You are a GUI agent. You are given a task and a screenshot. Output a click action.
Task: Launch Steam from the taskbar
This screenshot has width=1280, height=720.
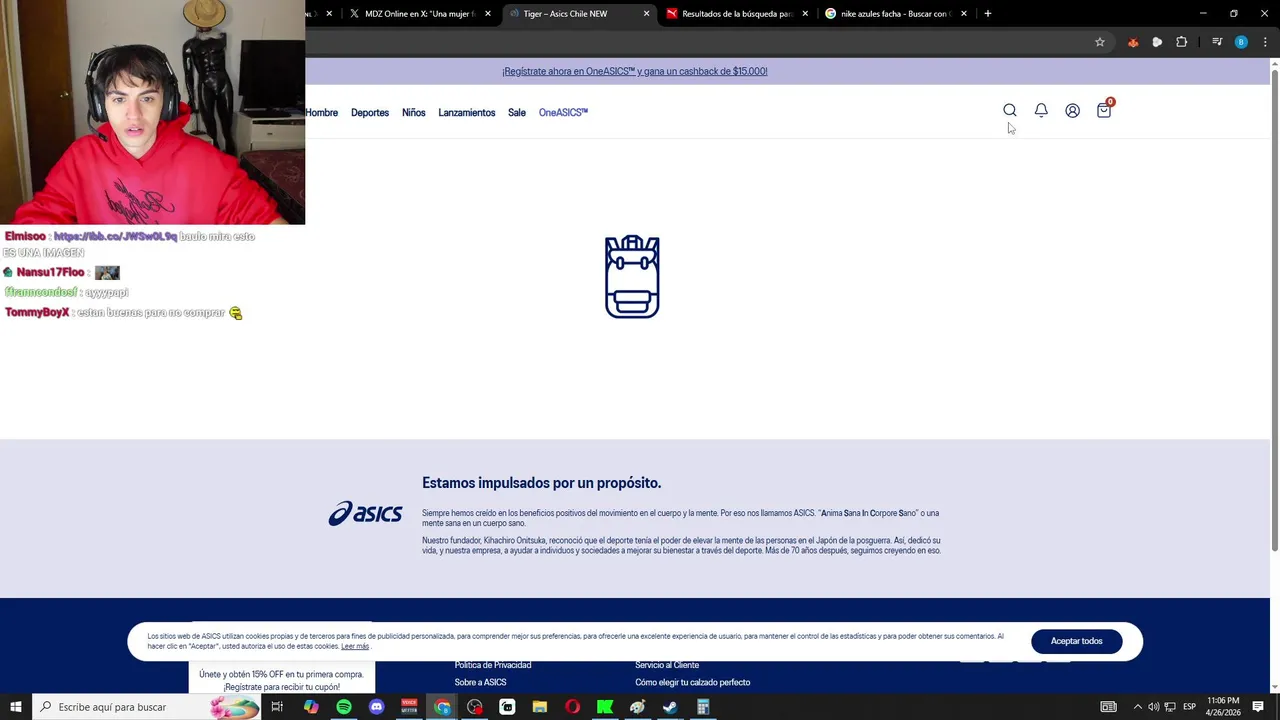[x=670, y=707]
